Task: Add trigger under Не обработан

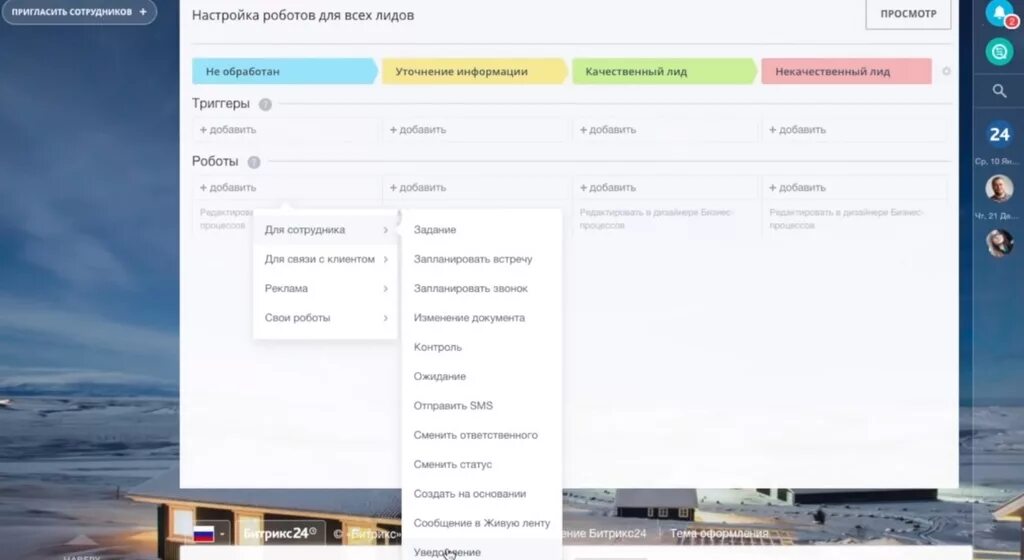Action: coord(228,130)
